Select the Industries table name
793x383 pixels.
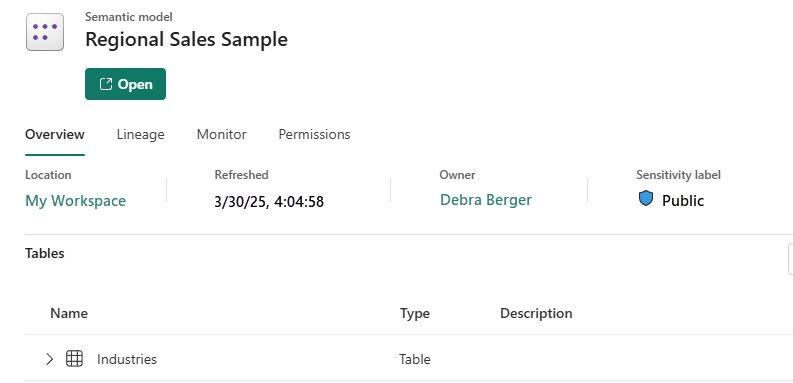point(127,359)
